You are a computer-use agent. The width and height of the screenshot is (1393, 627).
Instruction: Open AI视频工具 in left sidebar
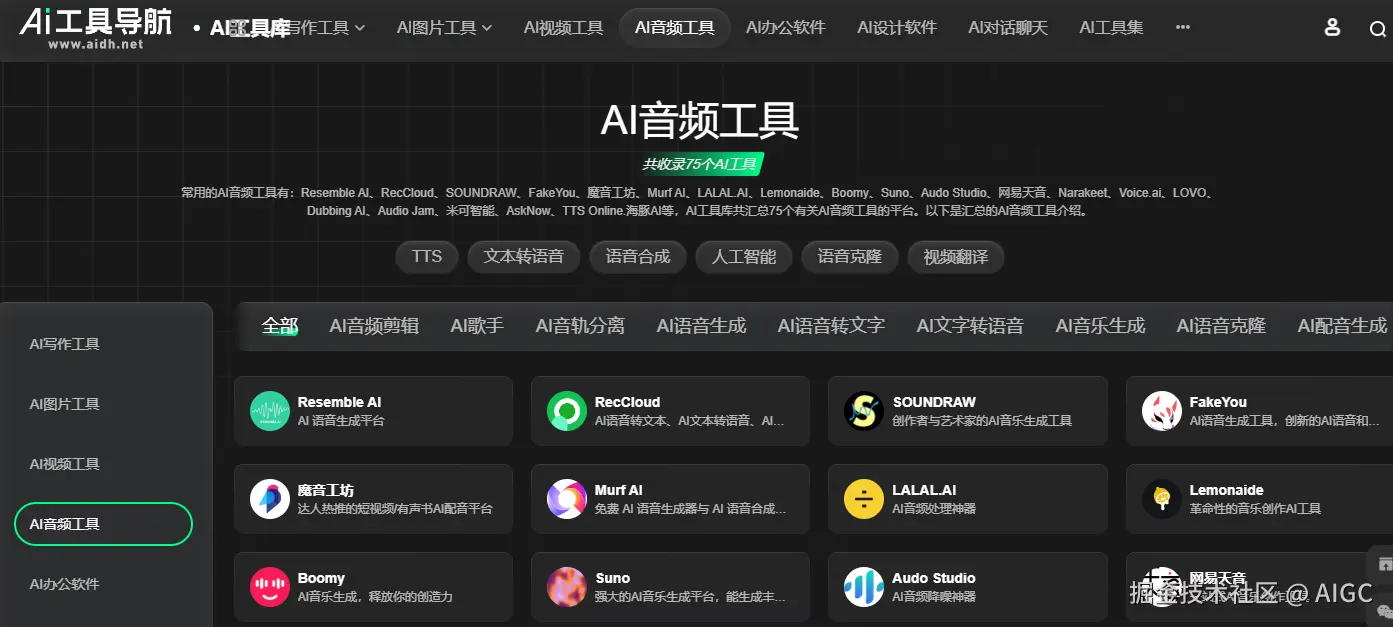coord(65,464)
